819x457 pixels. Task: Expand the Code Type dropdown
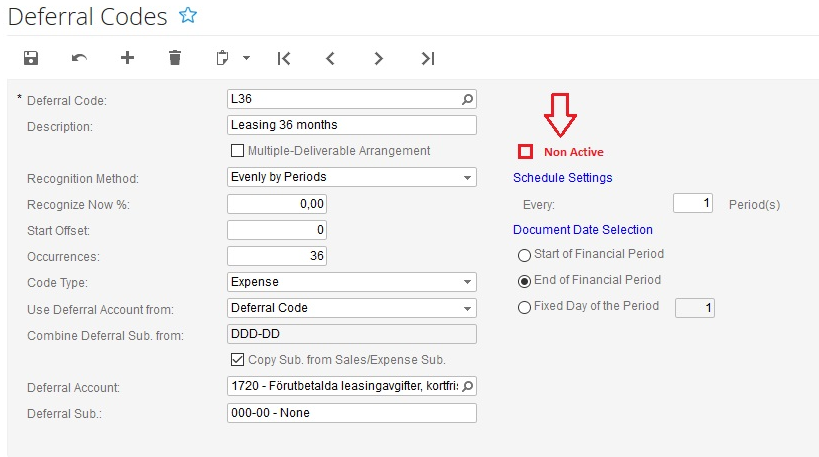[x=467, y=282]
